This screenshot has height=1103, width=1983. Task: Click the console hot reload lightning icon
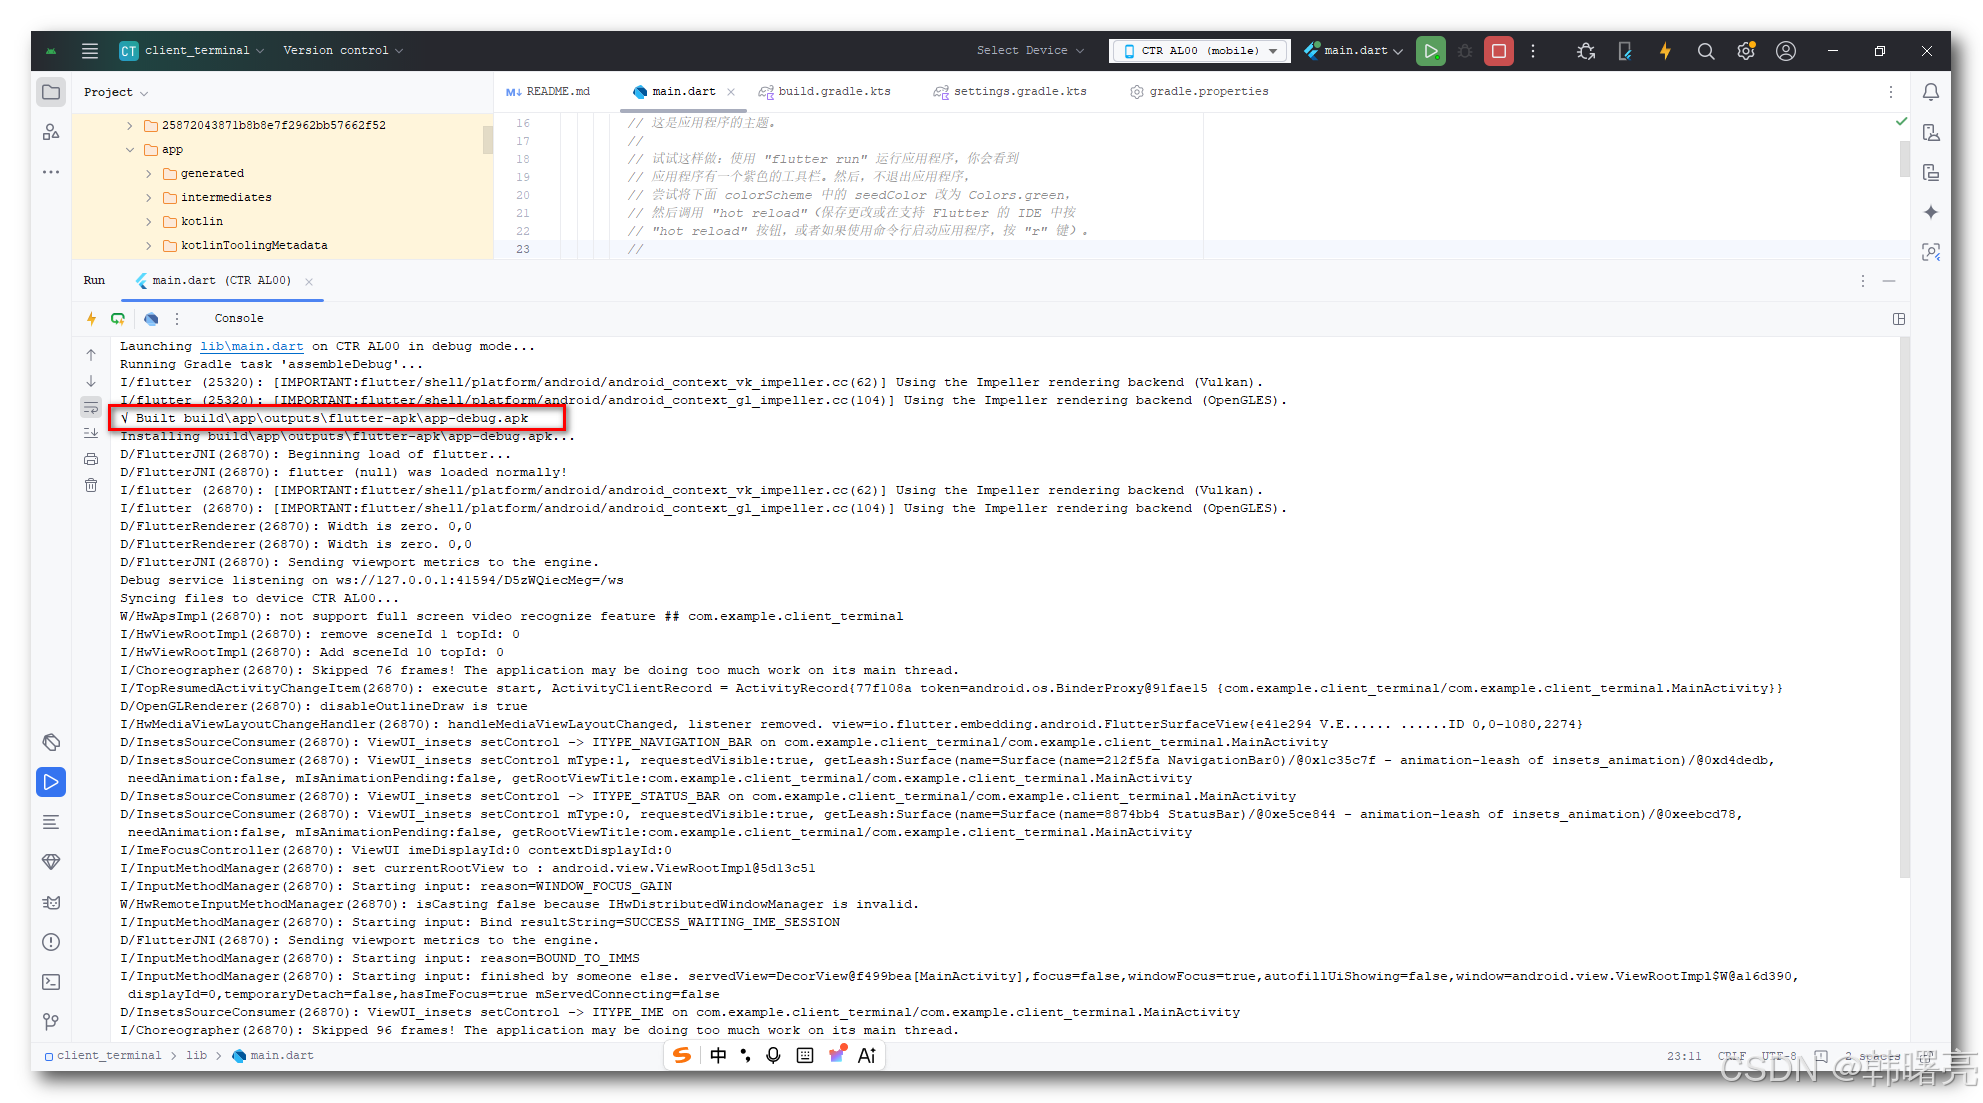pyautogui.click(x=91, y=318)
